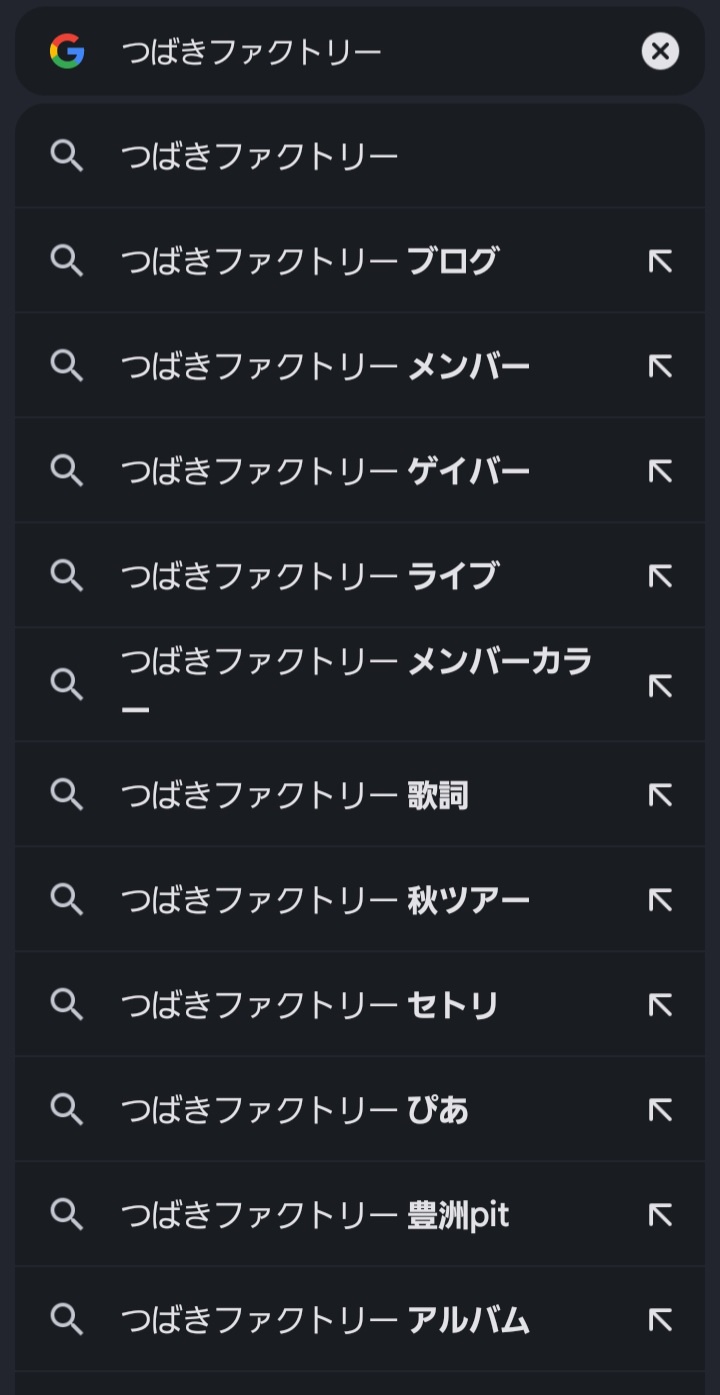Click magnifier icon beside セトリ suggestion
Image resolution: width=720 pixels, height=1395 pixels.
coord(67,1005)
